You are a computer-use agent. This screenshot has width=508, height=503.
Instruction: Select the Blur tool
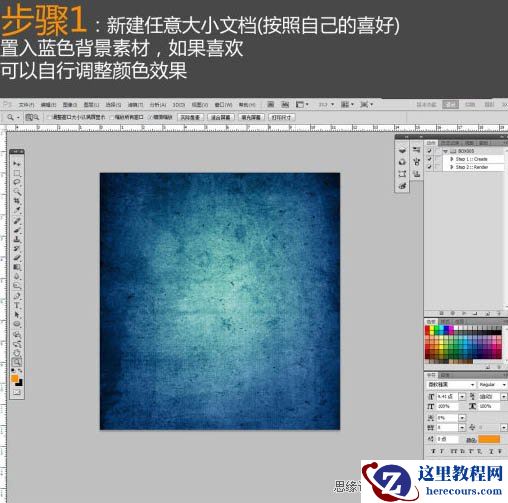pyautogui.click(x=17, y=277)
